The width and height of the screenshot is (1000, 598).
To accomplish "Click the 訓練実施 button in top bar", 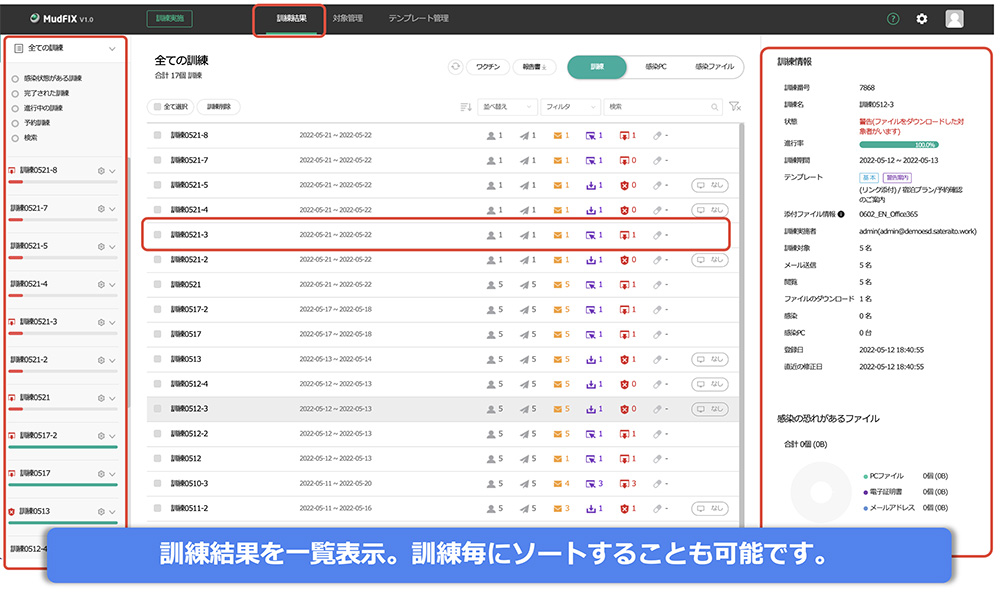I will 170,19.
